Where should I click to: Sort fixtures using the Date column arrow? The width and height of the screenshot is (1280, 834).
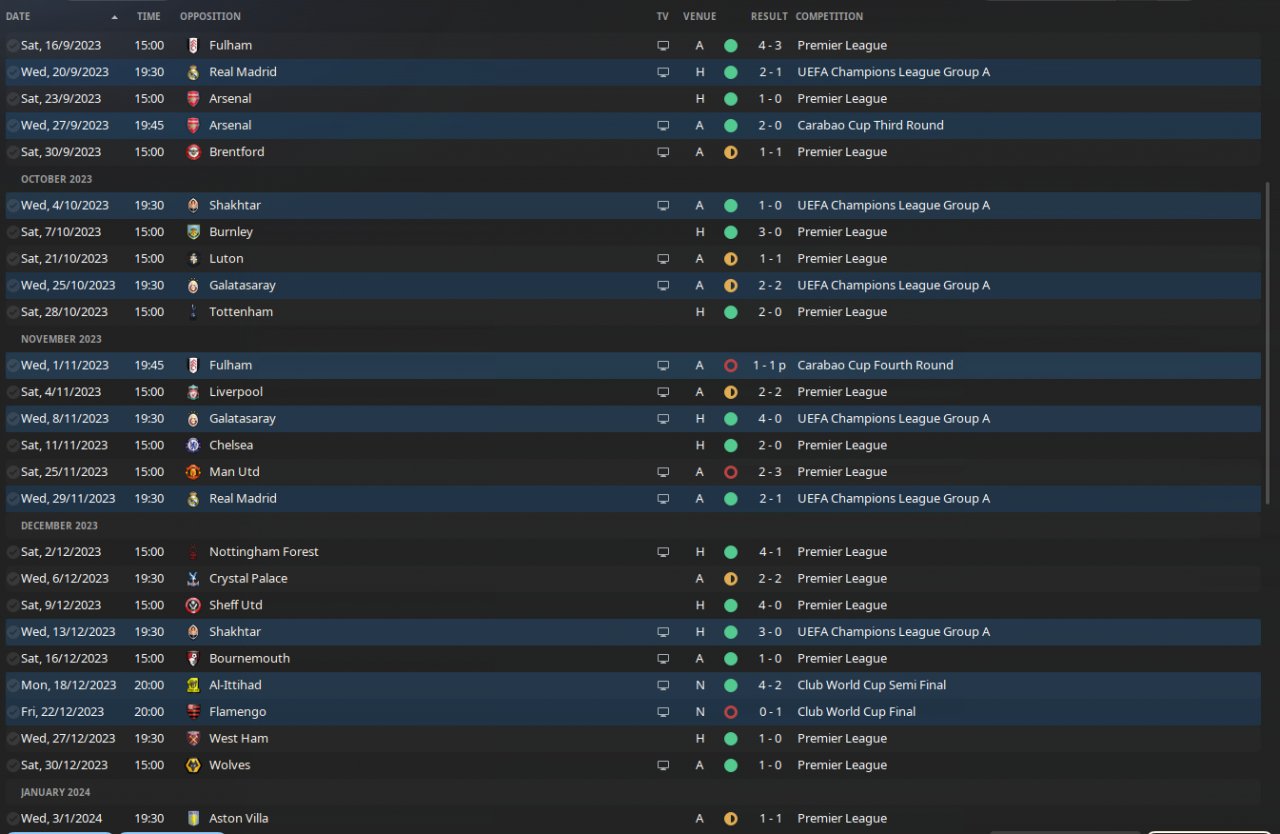(x=114, y=17)
